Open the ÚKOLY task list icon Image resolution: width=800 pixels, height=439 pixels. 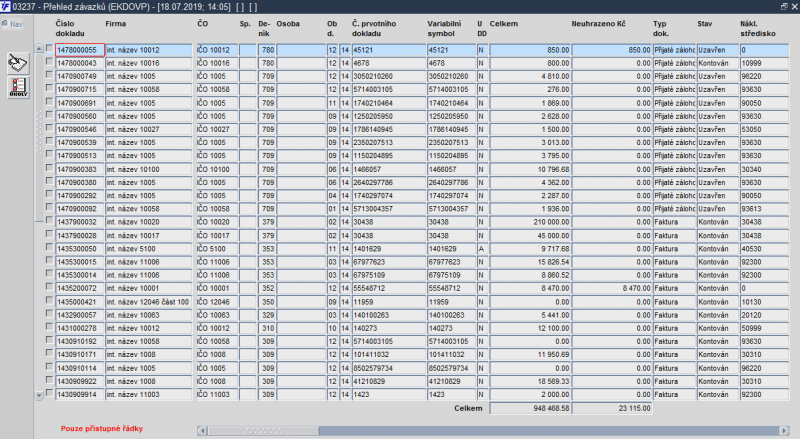(x=18, y=87)
